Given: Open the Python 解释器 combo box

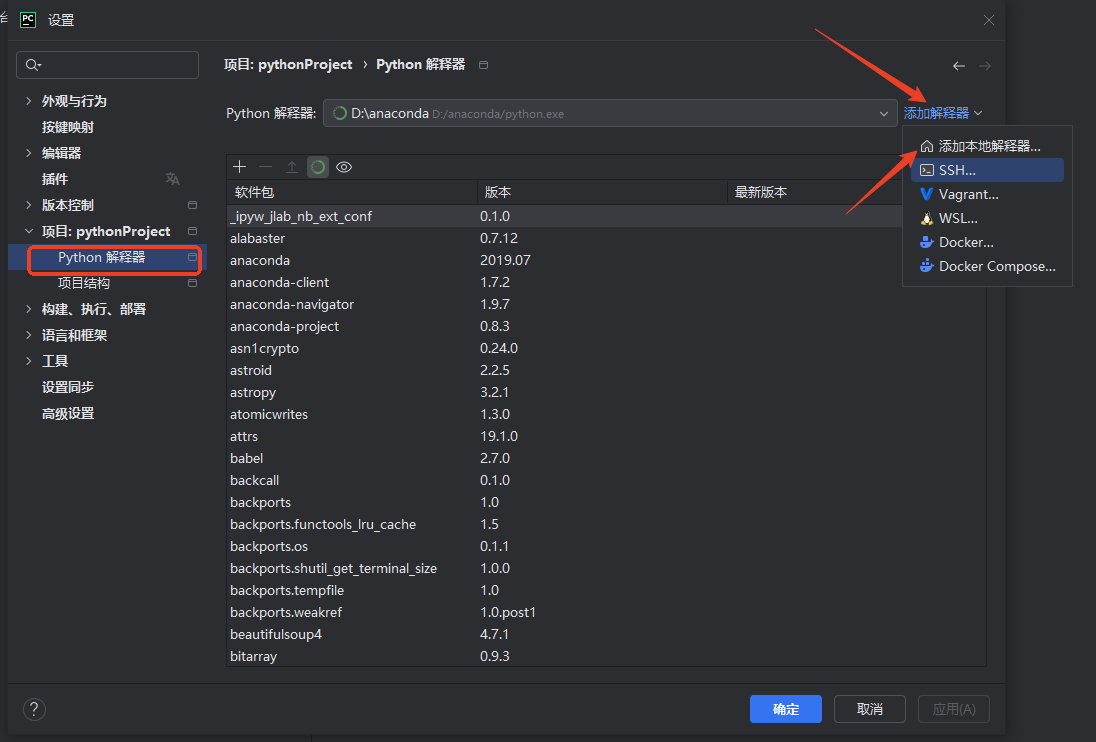Looking at the screenshot, I should 610,113.
